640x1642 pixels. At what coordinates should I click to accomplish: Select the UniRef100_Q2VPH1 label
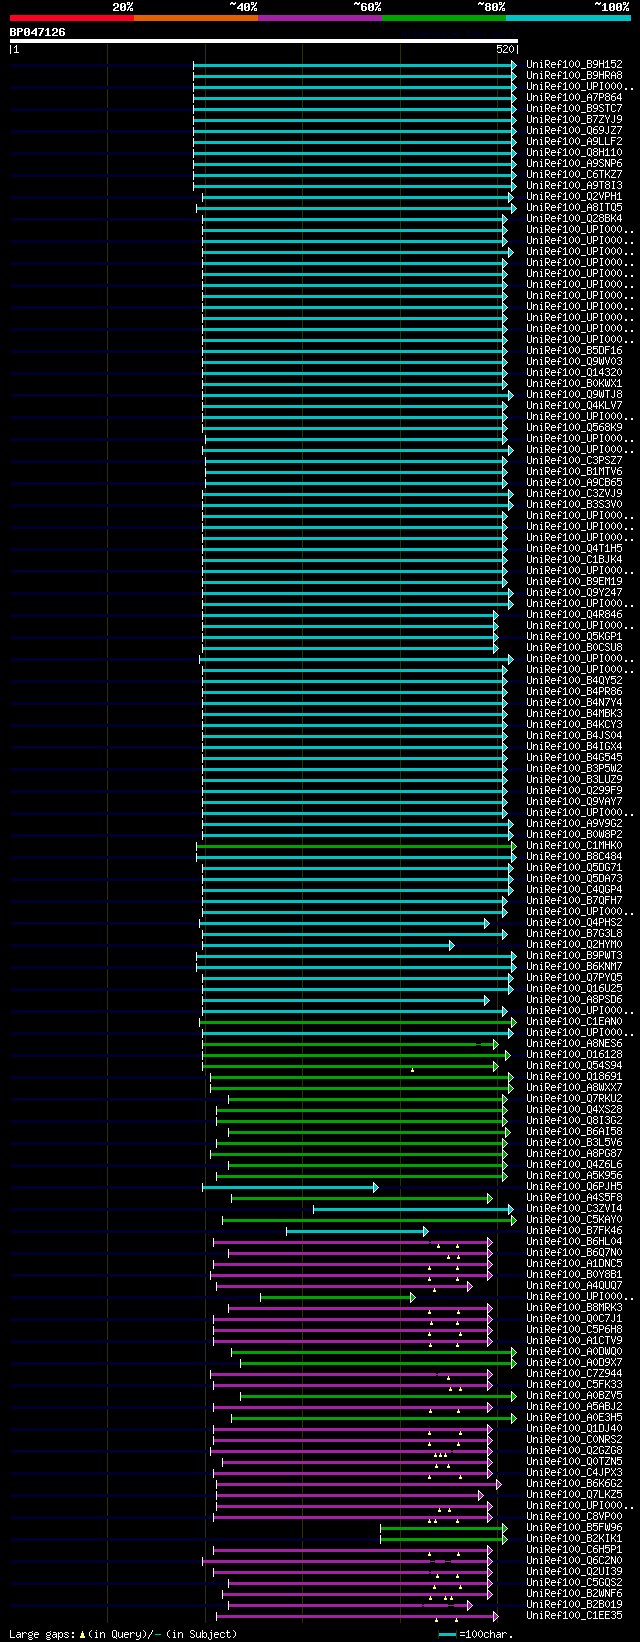pos(574,196)
